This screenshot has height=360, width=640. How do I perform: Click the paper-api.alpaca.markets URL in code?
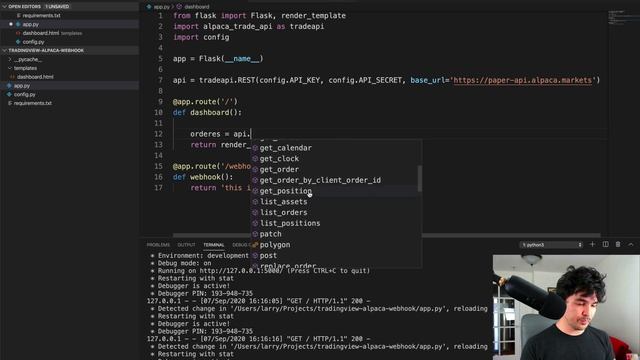click(522, 80)
